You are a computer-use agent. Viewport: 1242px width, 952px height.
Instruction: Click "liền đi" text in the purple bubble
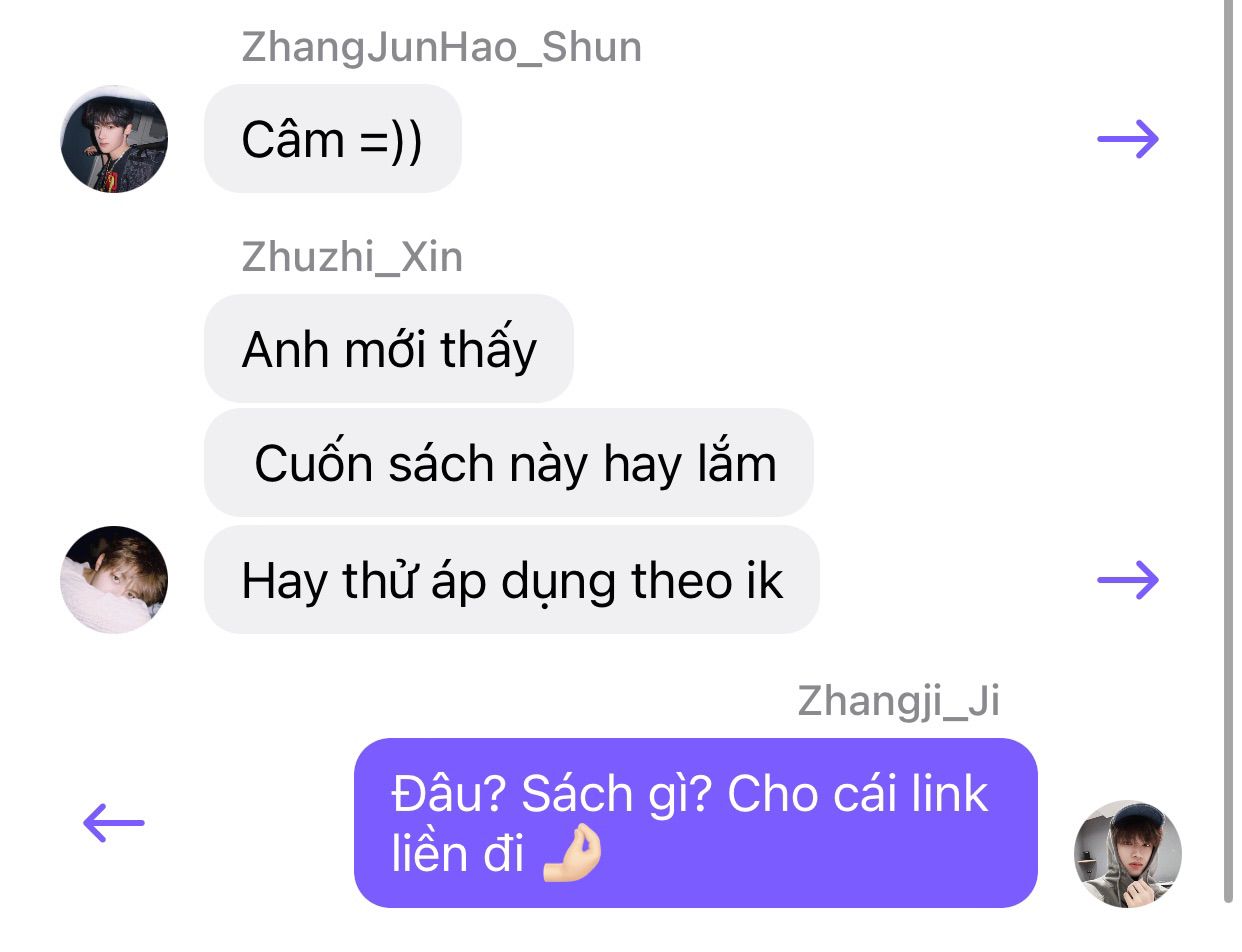(458, 856)
